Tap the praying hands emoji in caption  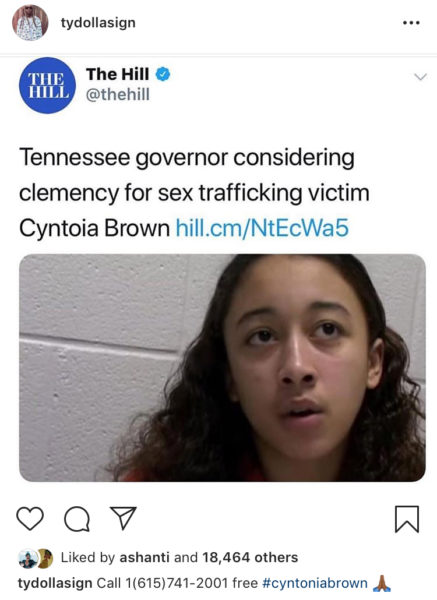(x=381, y=583)
